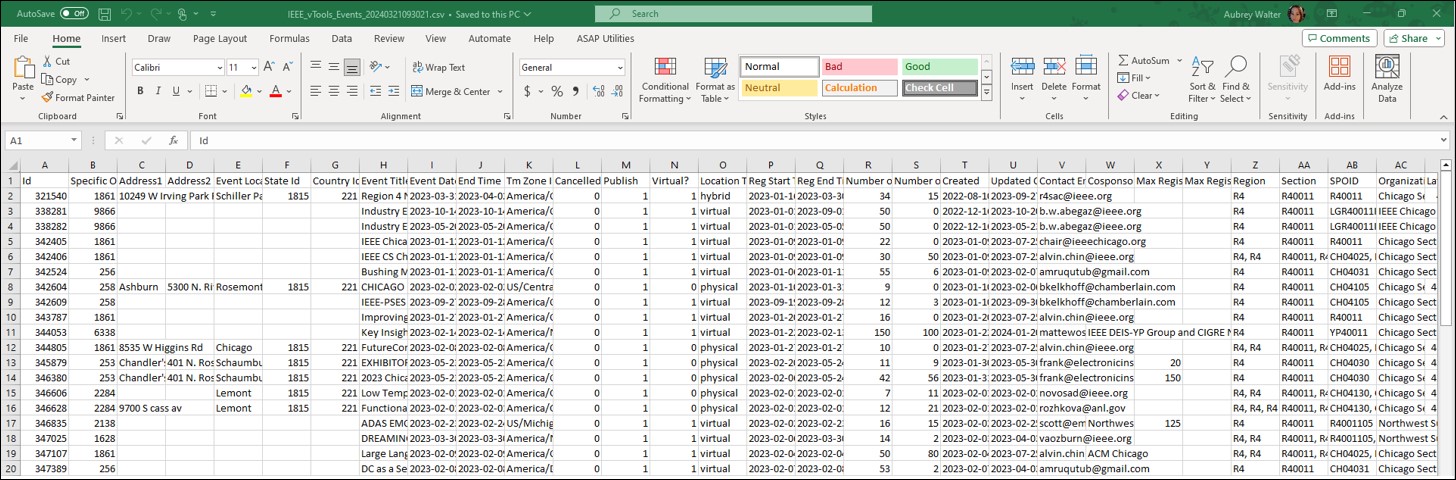The width and height of the screenshot is (1456, 480).
Task: Expand the Clear dropdown in Editing
Action: [x=1157, y=96]
